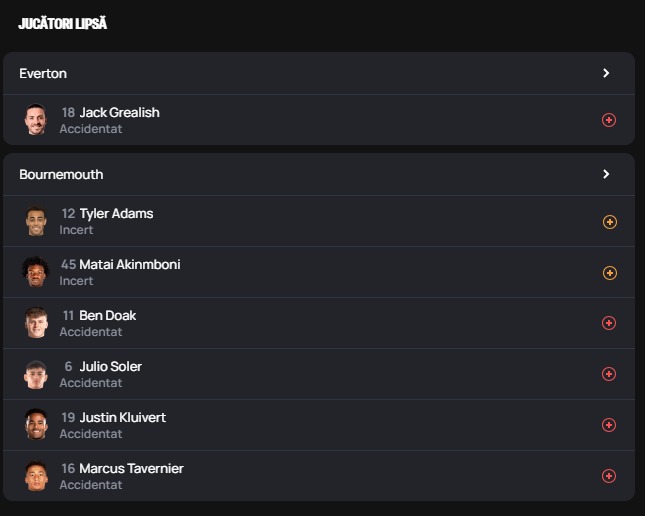Click the orange doubtful icon for Tyler Adams
The image size is (645, 516).
coord(609,222)
